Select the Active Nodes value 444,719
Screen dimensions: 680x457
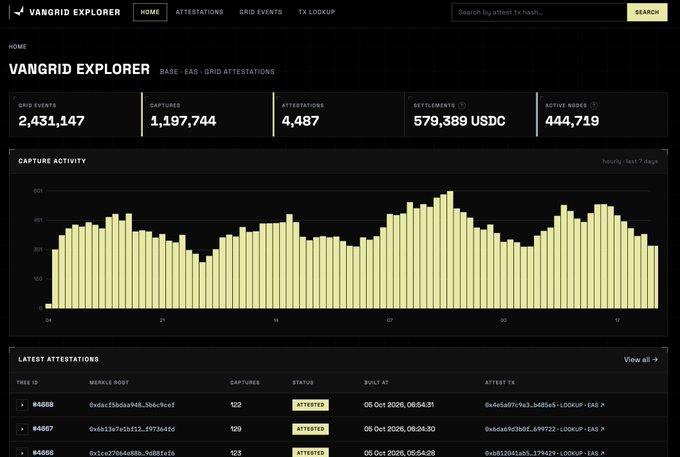[x=572, y=121]
